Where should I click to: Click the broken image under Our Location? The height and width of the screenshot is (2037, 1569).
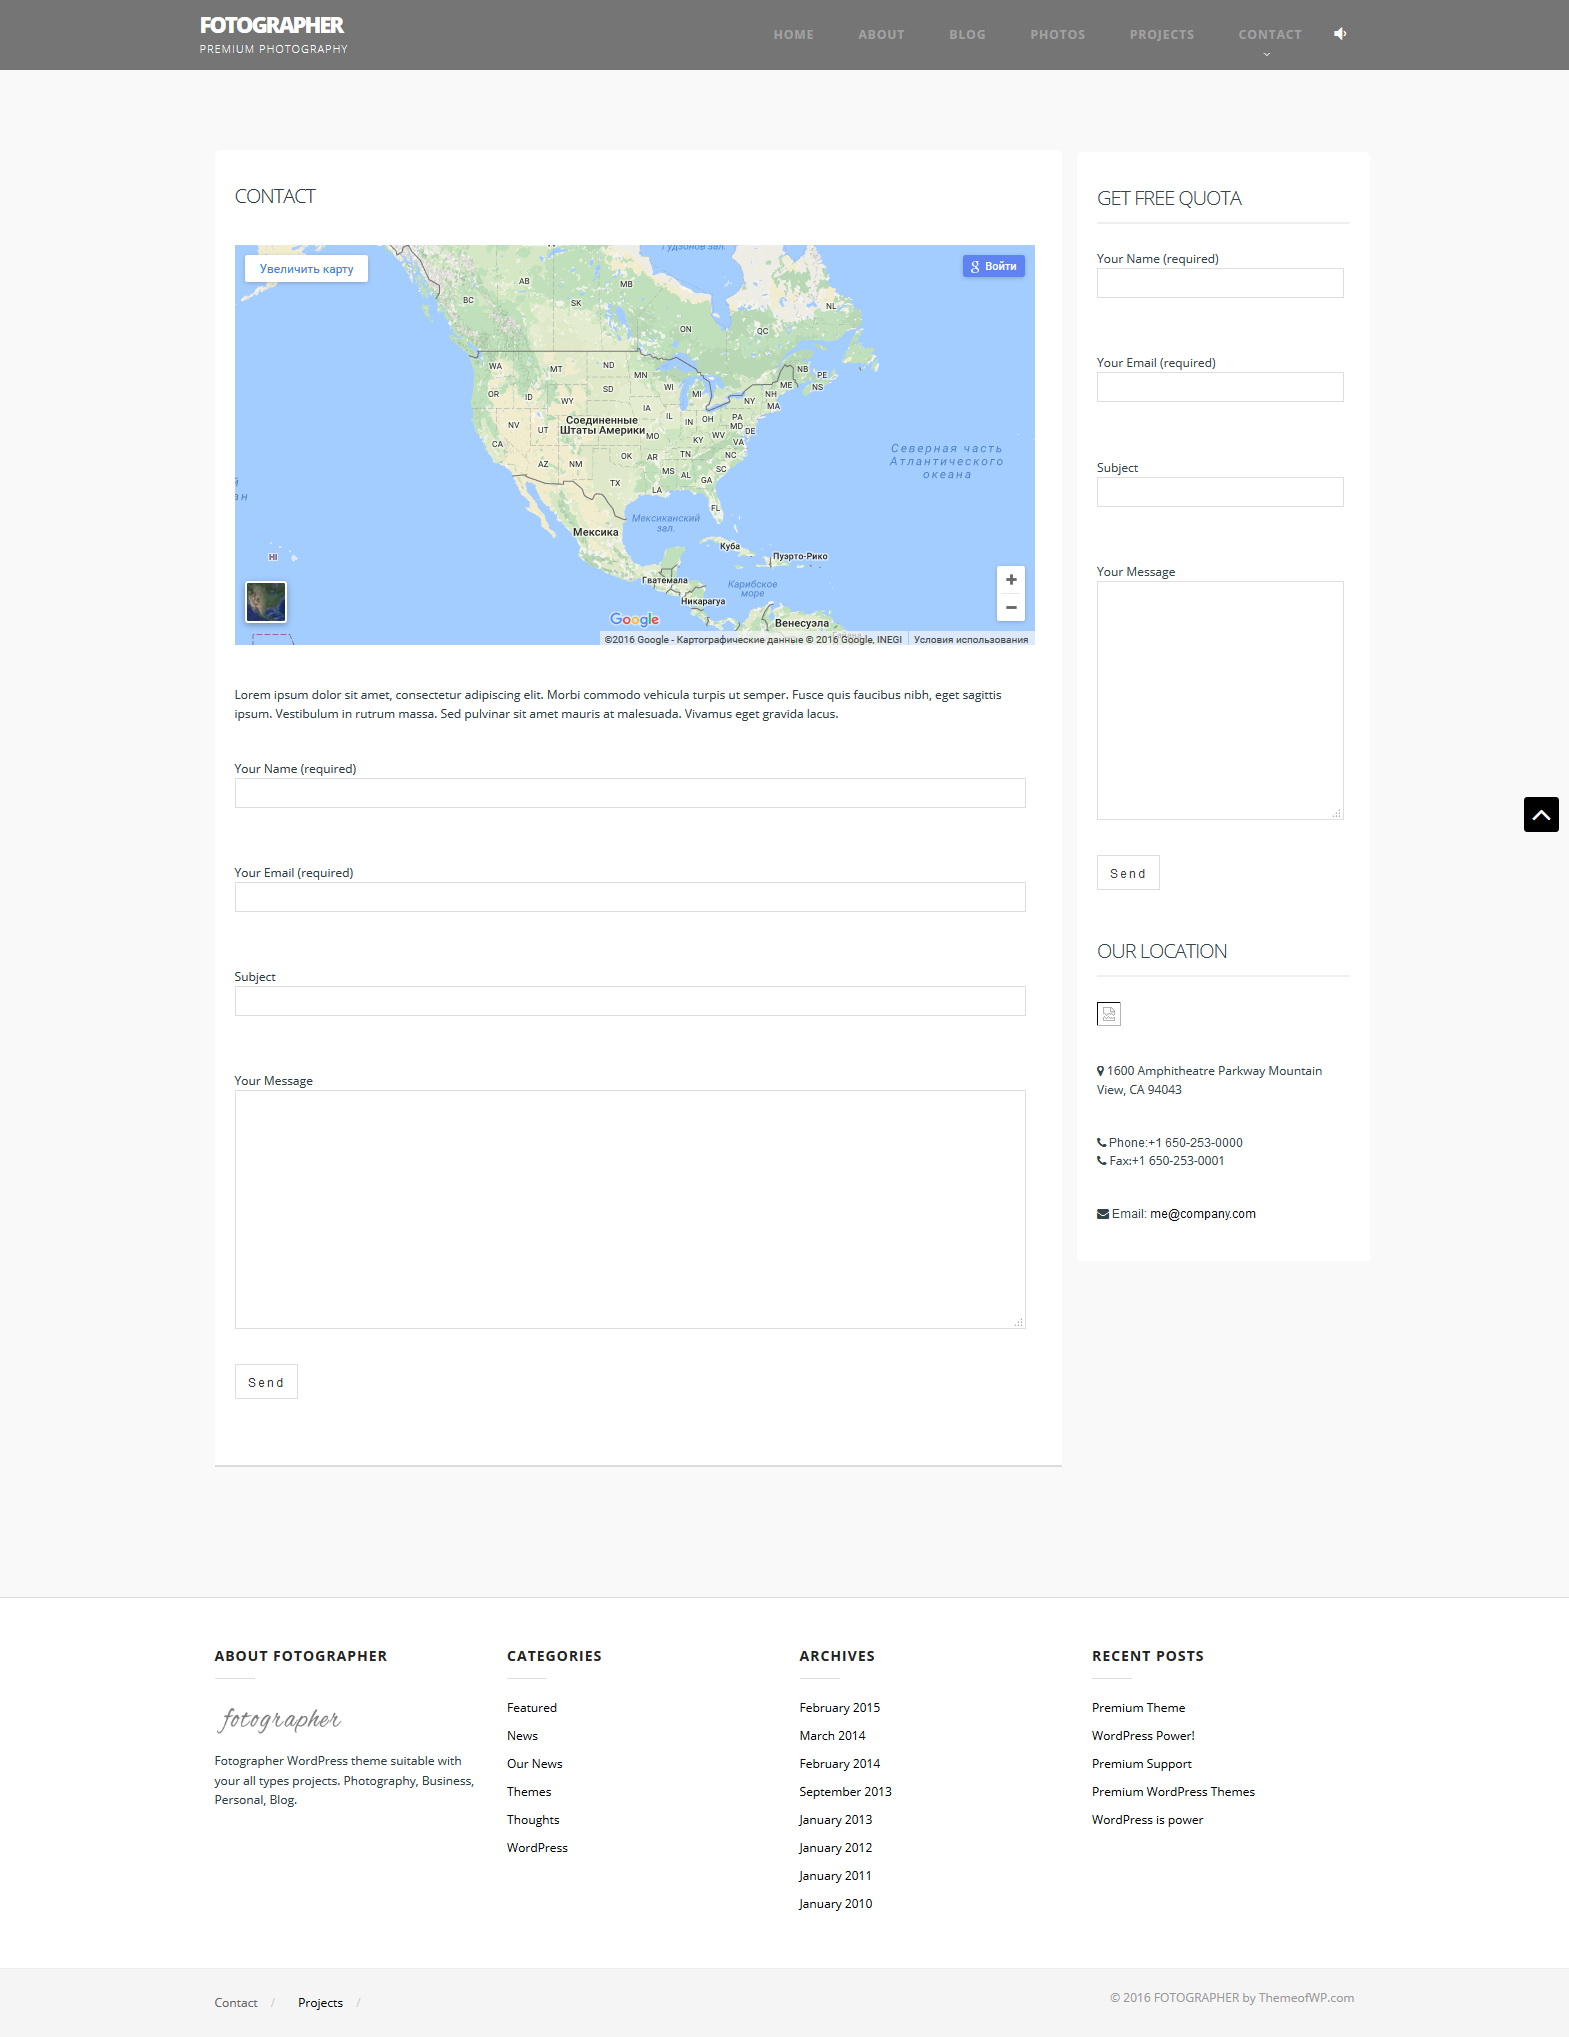(x=1109, y=1014)
